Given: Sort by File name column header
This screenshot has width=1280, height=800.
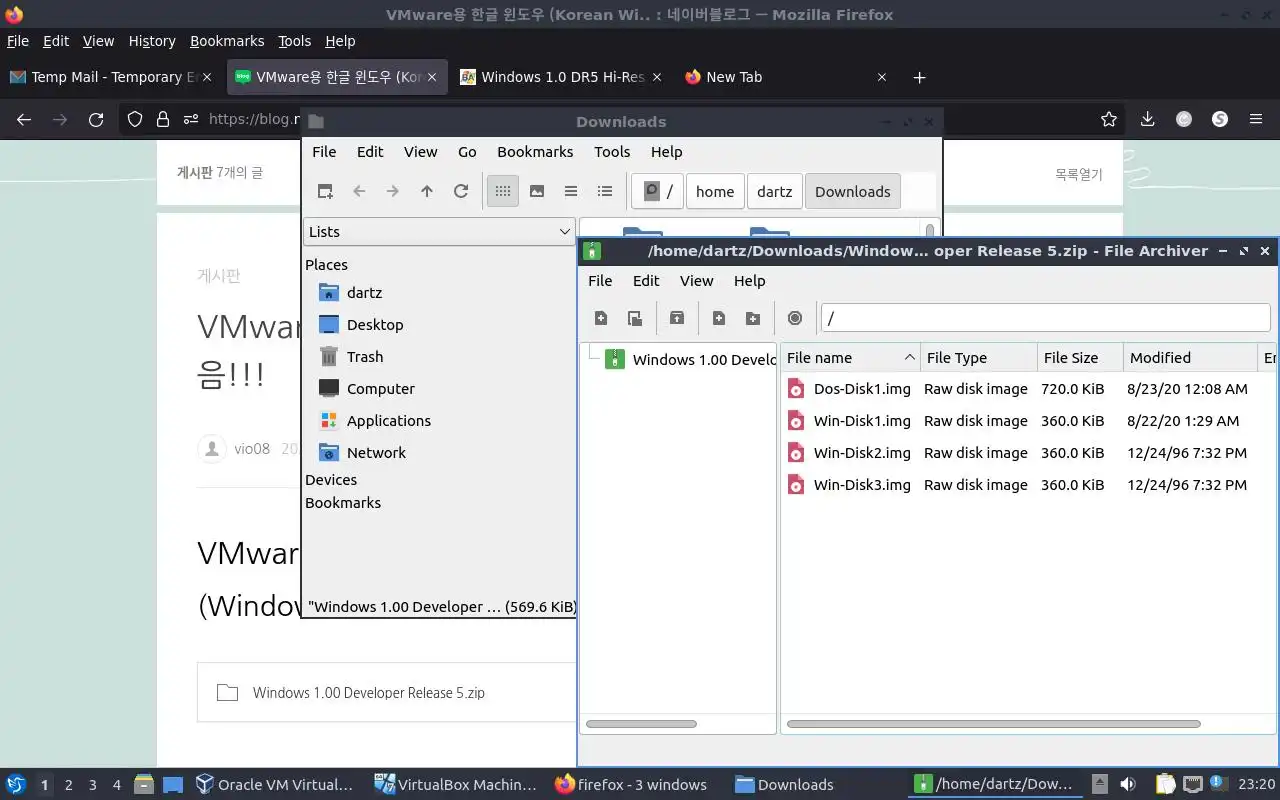Looking at the screenshot, I should pyautogui.click(x=851, y=357).
